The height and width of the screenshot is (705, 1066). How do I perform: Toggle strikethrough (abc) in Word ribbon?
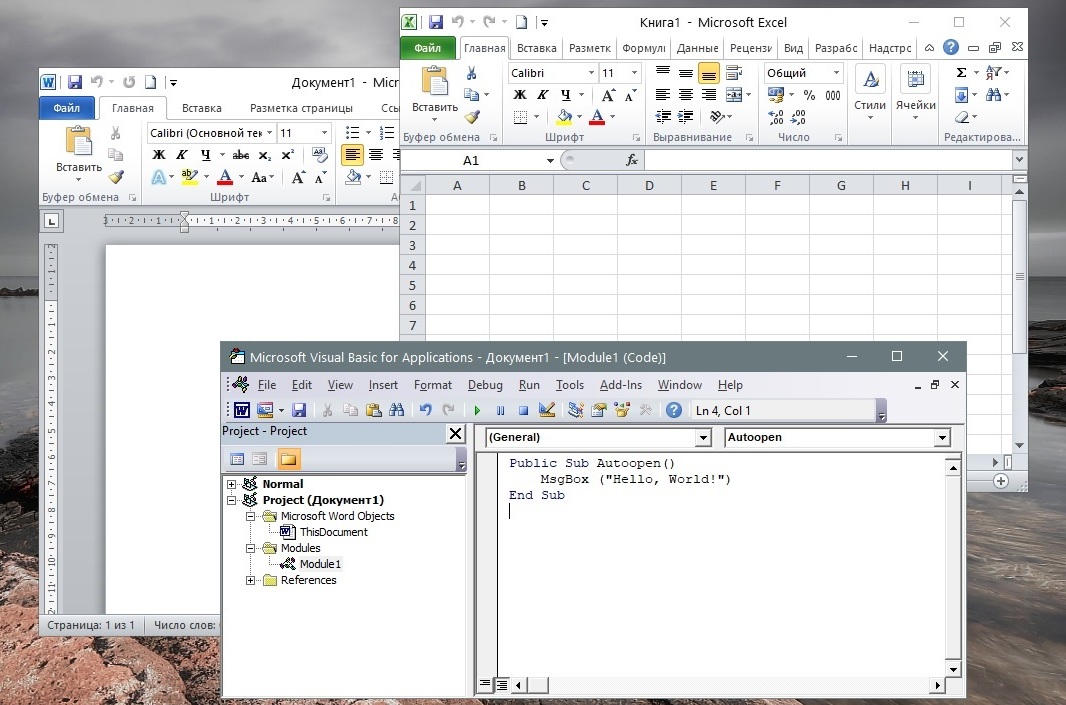241,155
